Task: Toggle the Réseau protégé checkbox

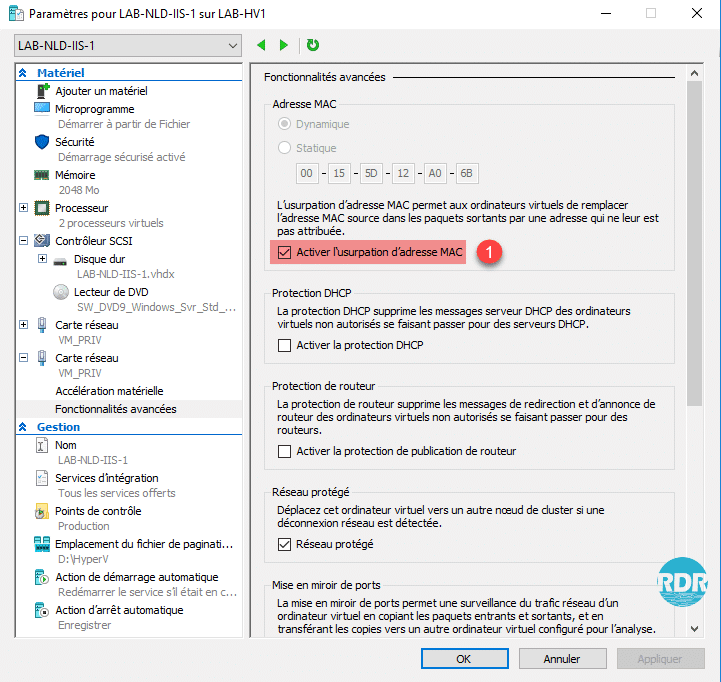Action: point(284,544)
